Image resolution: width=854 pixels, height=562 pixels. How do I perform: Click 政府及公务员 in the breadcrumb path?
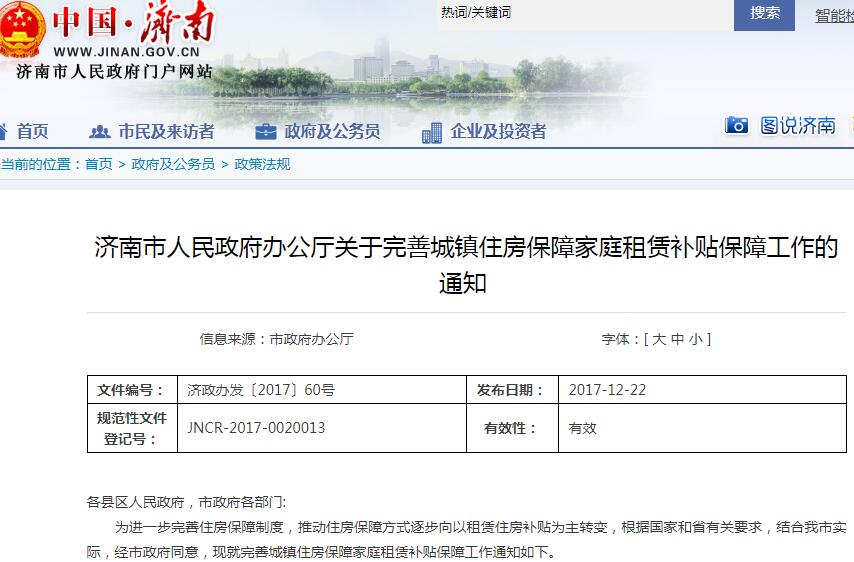click(x=173, y=164)
